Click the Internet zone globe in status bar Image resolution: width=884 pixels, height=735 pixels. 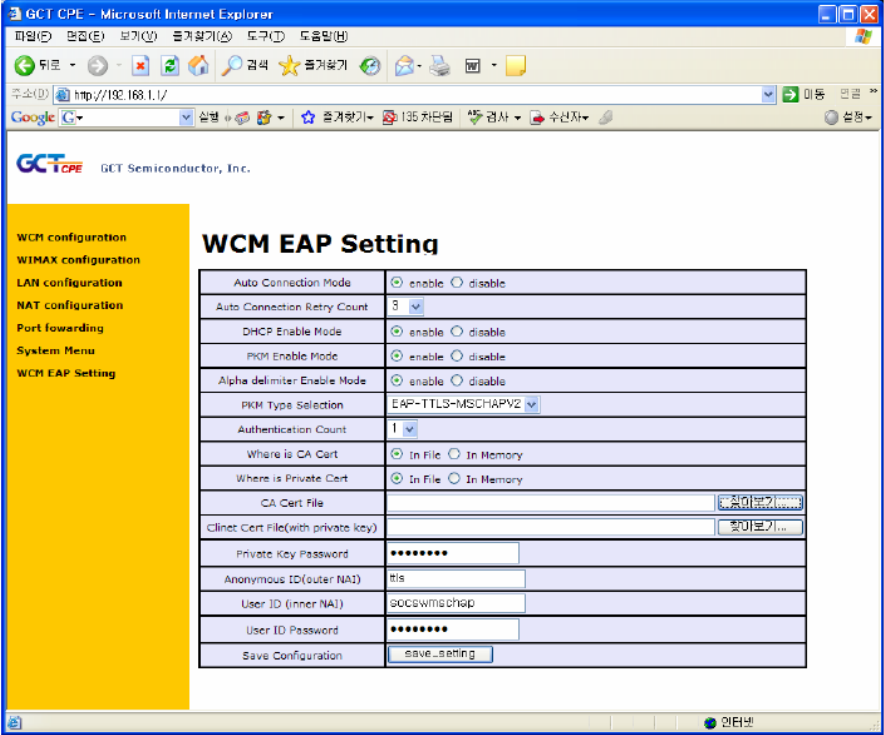tap(710, 723)
